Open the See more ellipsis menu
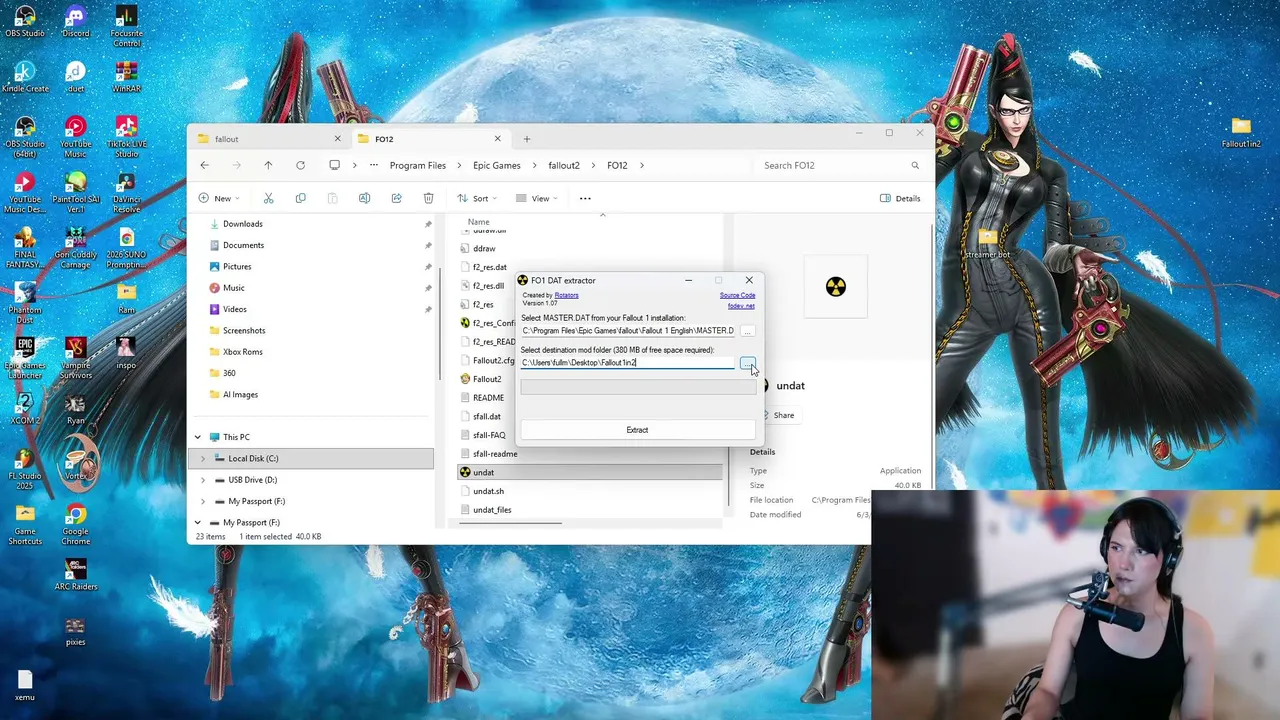Image resolution: width=1280 pixels, height=720 pixels. tap(585, 198)
